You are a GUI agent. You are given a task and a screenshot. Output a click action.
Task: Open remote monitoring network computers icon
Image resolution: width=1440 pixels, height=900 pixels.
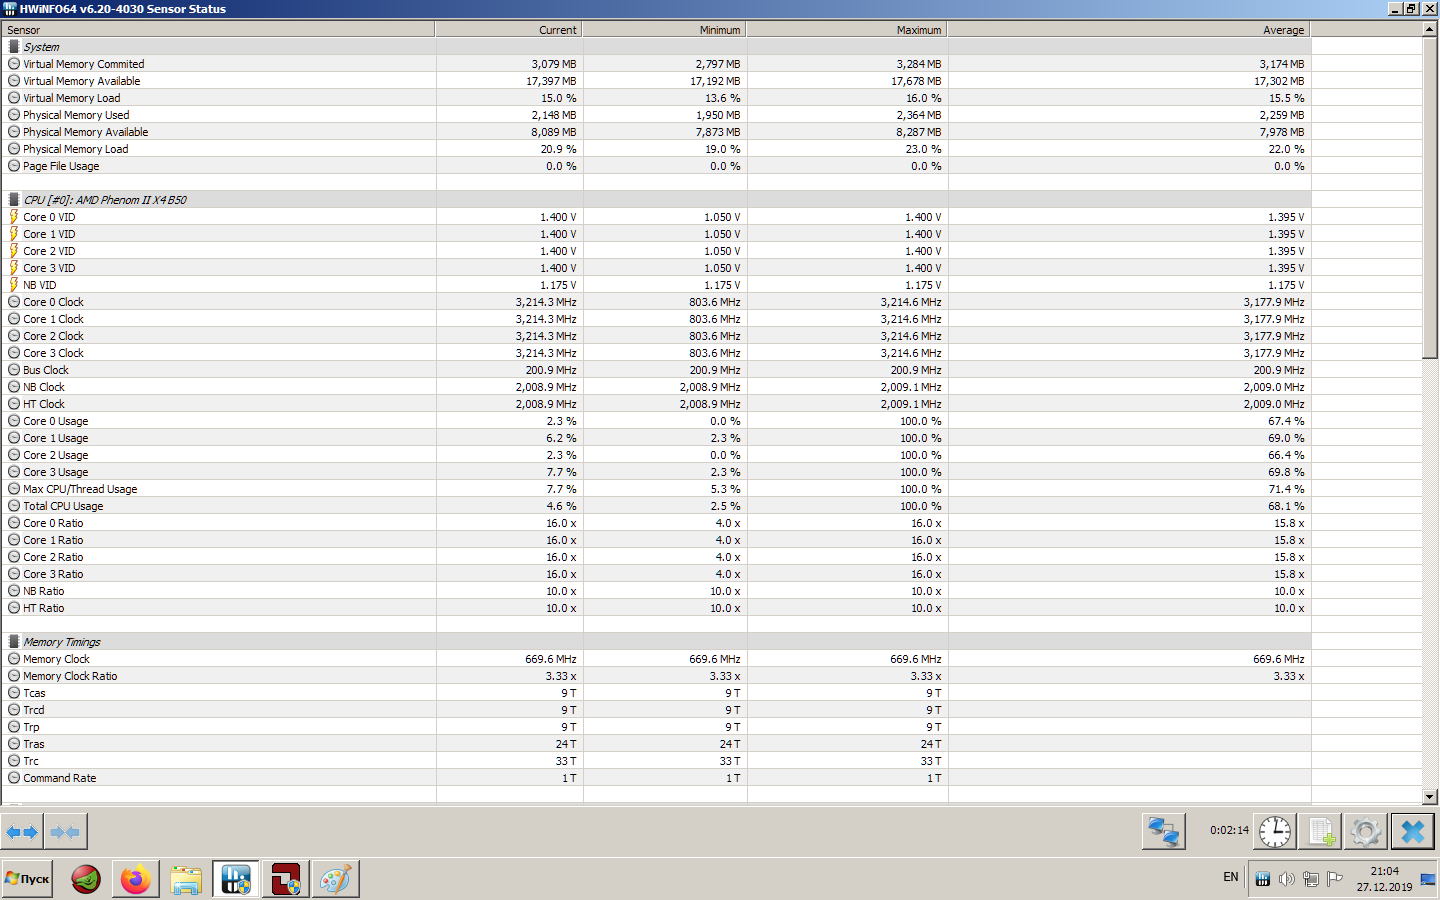point(1163,831)
